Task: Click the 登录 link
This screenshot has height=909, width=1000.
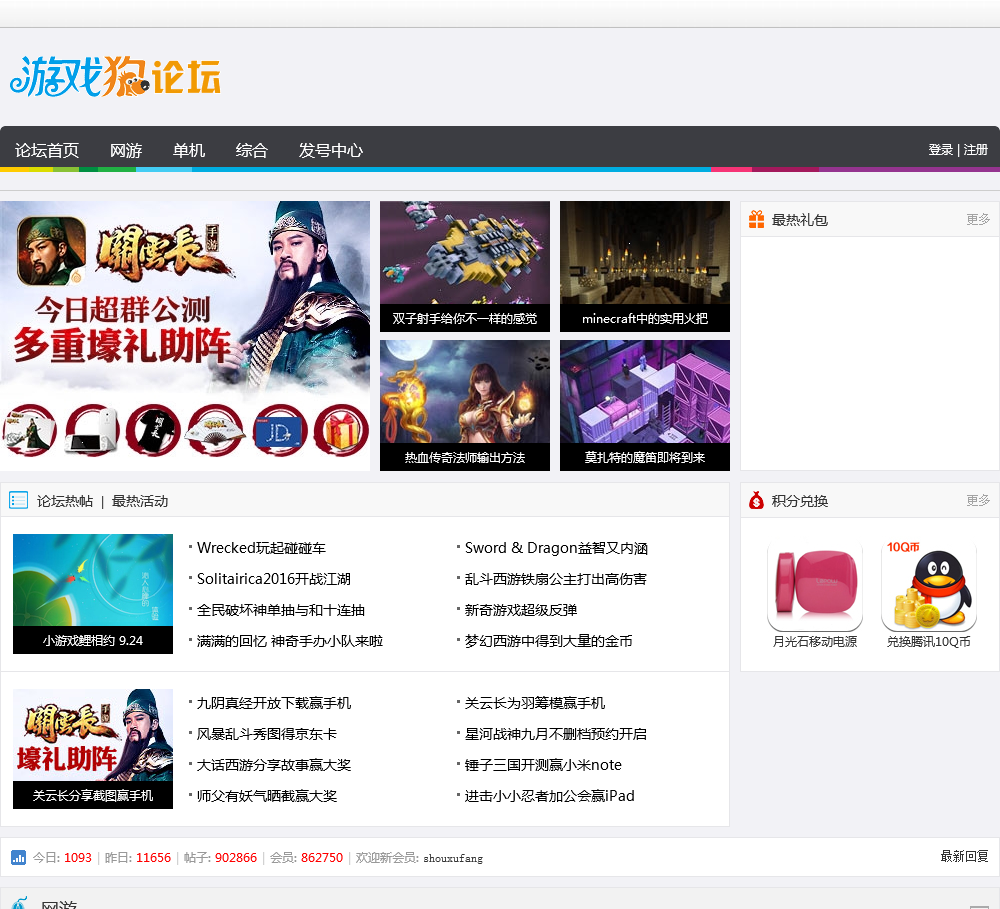Action: click(941, 150)
